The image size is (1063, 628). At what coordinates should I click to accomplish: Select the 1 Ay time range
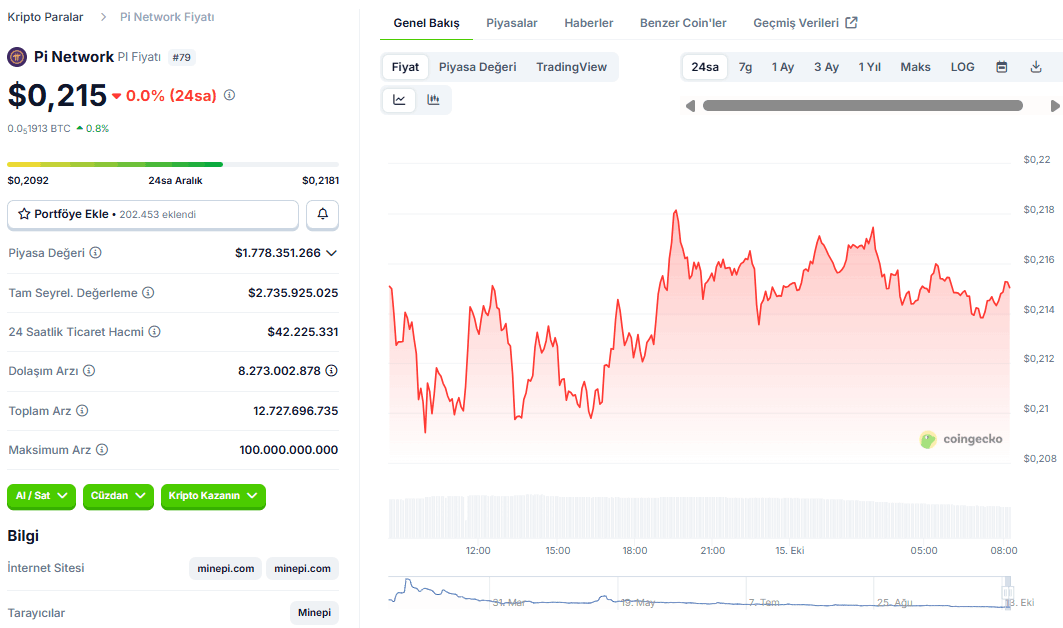[782, 67]
